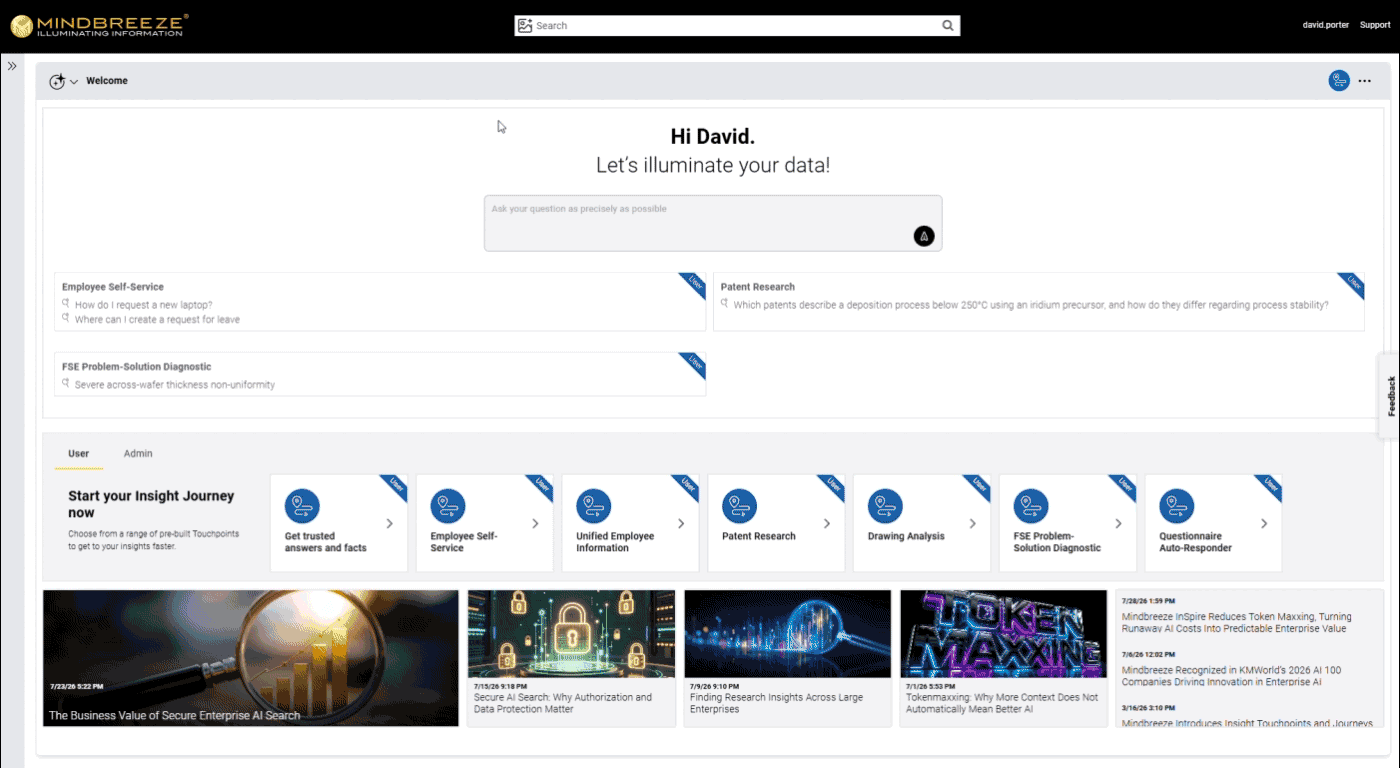This screenshot has width=1400, height=768.
Task: Open 'Mindbreeze InSpire Reduces Token Maxxing' news item
Action: click(1236, 623)
